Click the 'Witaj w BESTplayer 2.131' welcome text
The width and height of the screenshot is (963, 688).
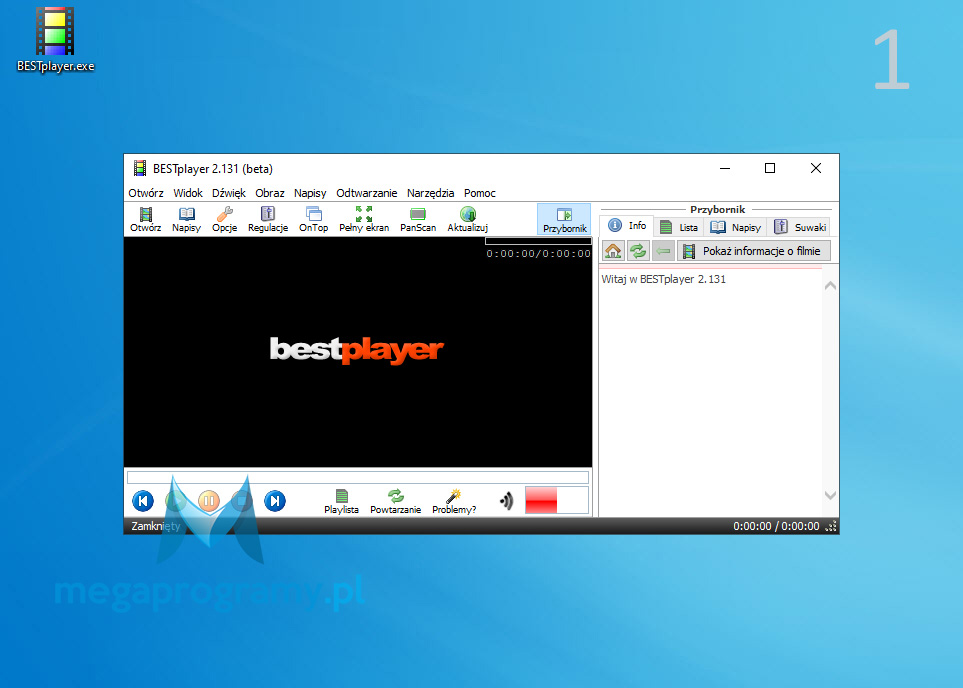(663, 279)
